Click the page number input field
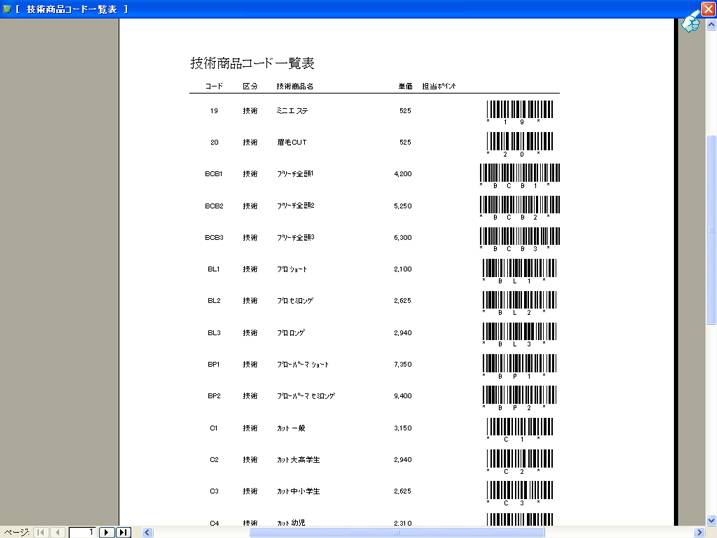 (x=82, y=532)
